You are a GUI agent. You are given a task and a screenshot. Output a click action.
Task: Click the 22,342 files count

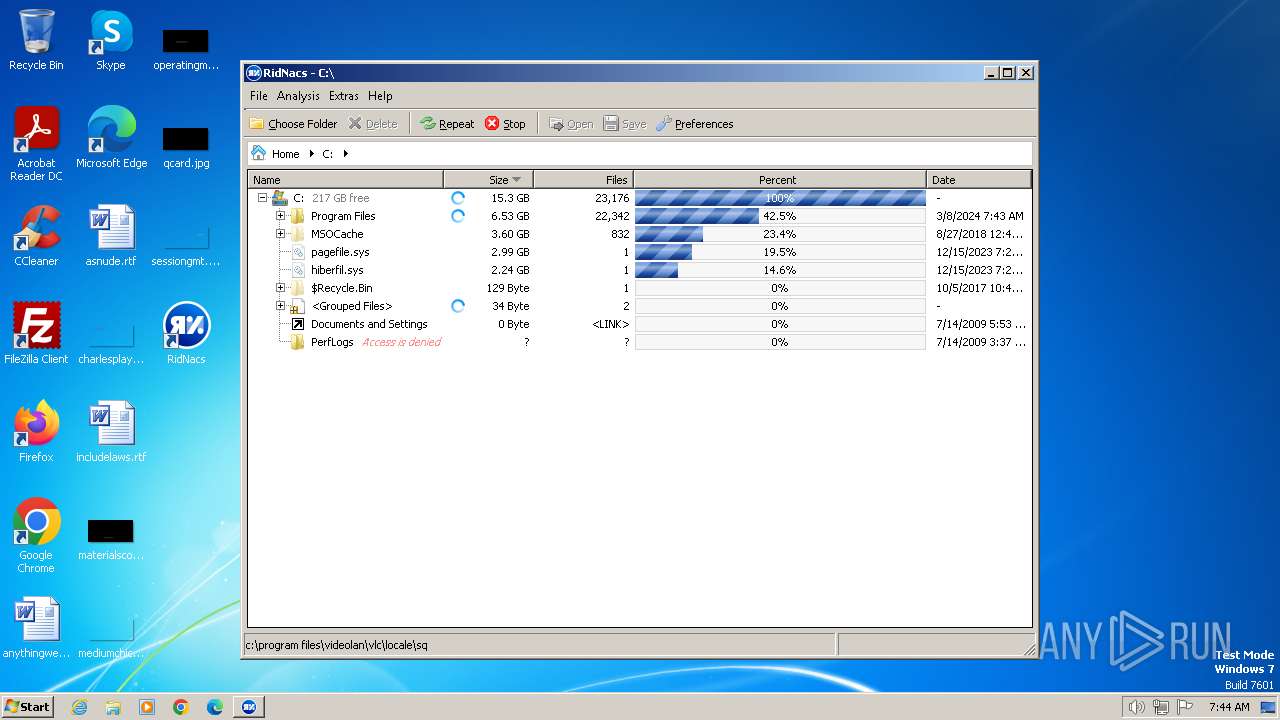coord(612,216)
